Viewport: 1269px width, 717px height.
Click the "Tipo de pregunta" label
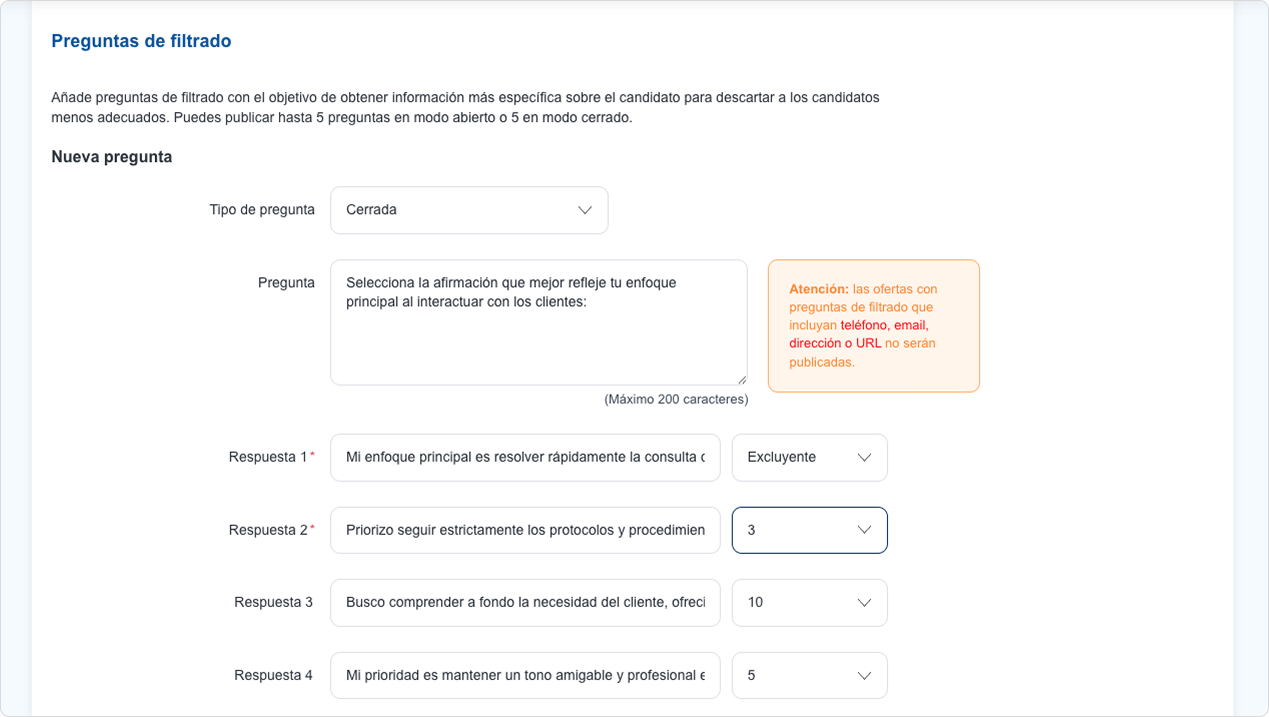[262, 210]
